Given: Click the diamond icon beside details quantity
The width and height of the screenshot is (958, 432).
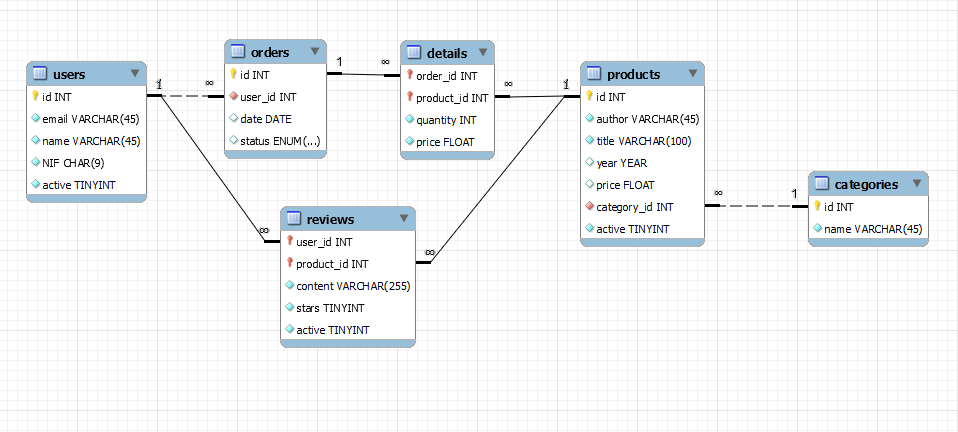Looking at the screenshot, I should click(409, 120).
